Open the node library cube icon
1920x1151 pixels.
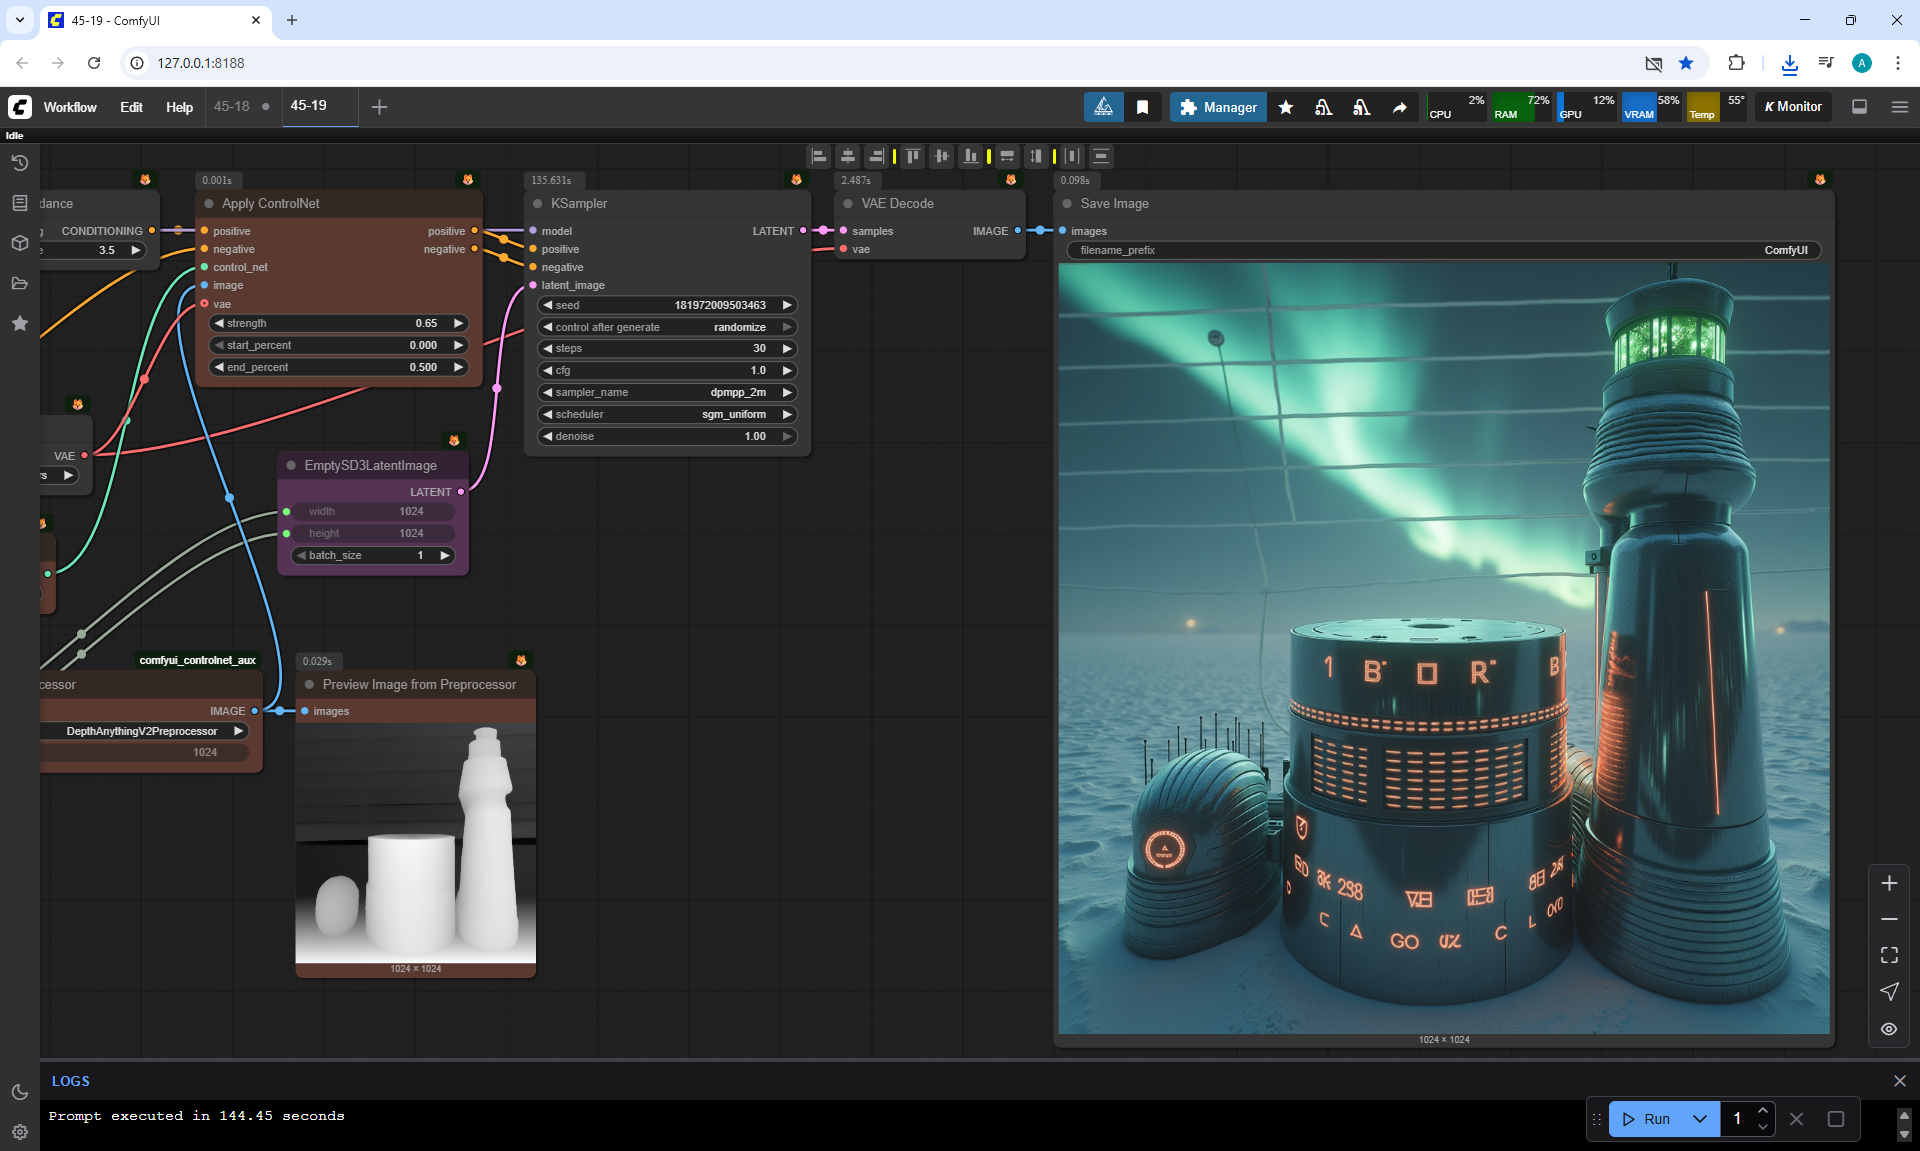19,243
